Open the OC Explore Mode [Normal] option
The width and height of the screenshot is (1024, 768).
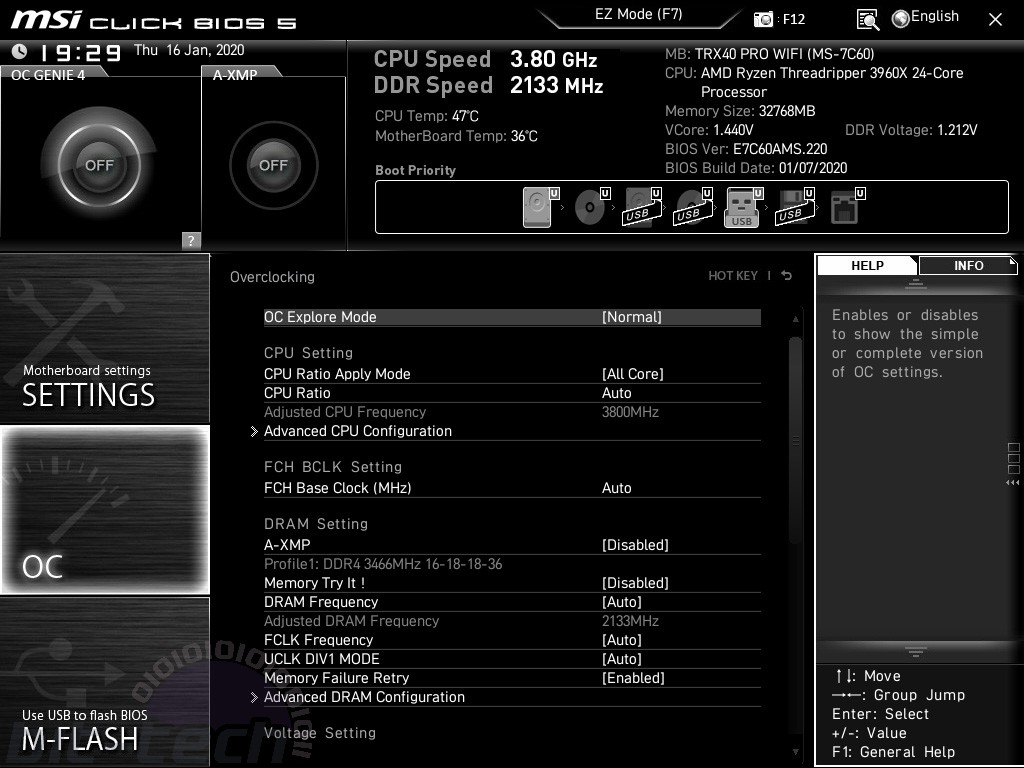click(x=512, y=317)
